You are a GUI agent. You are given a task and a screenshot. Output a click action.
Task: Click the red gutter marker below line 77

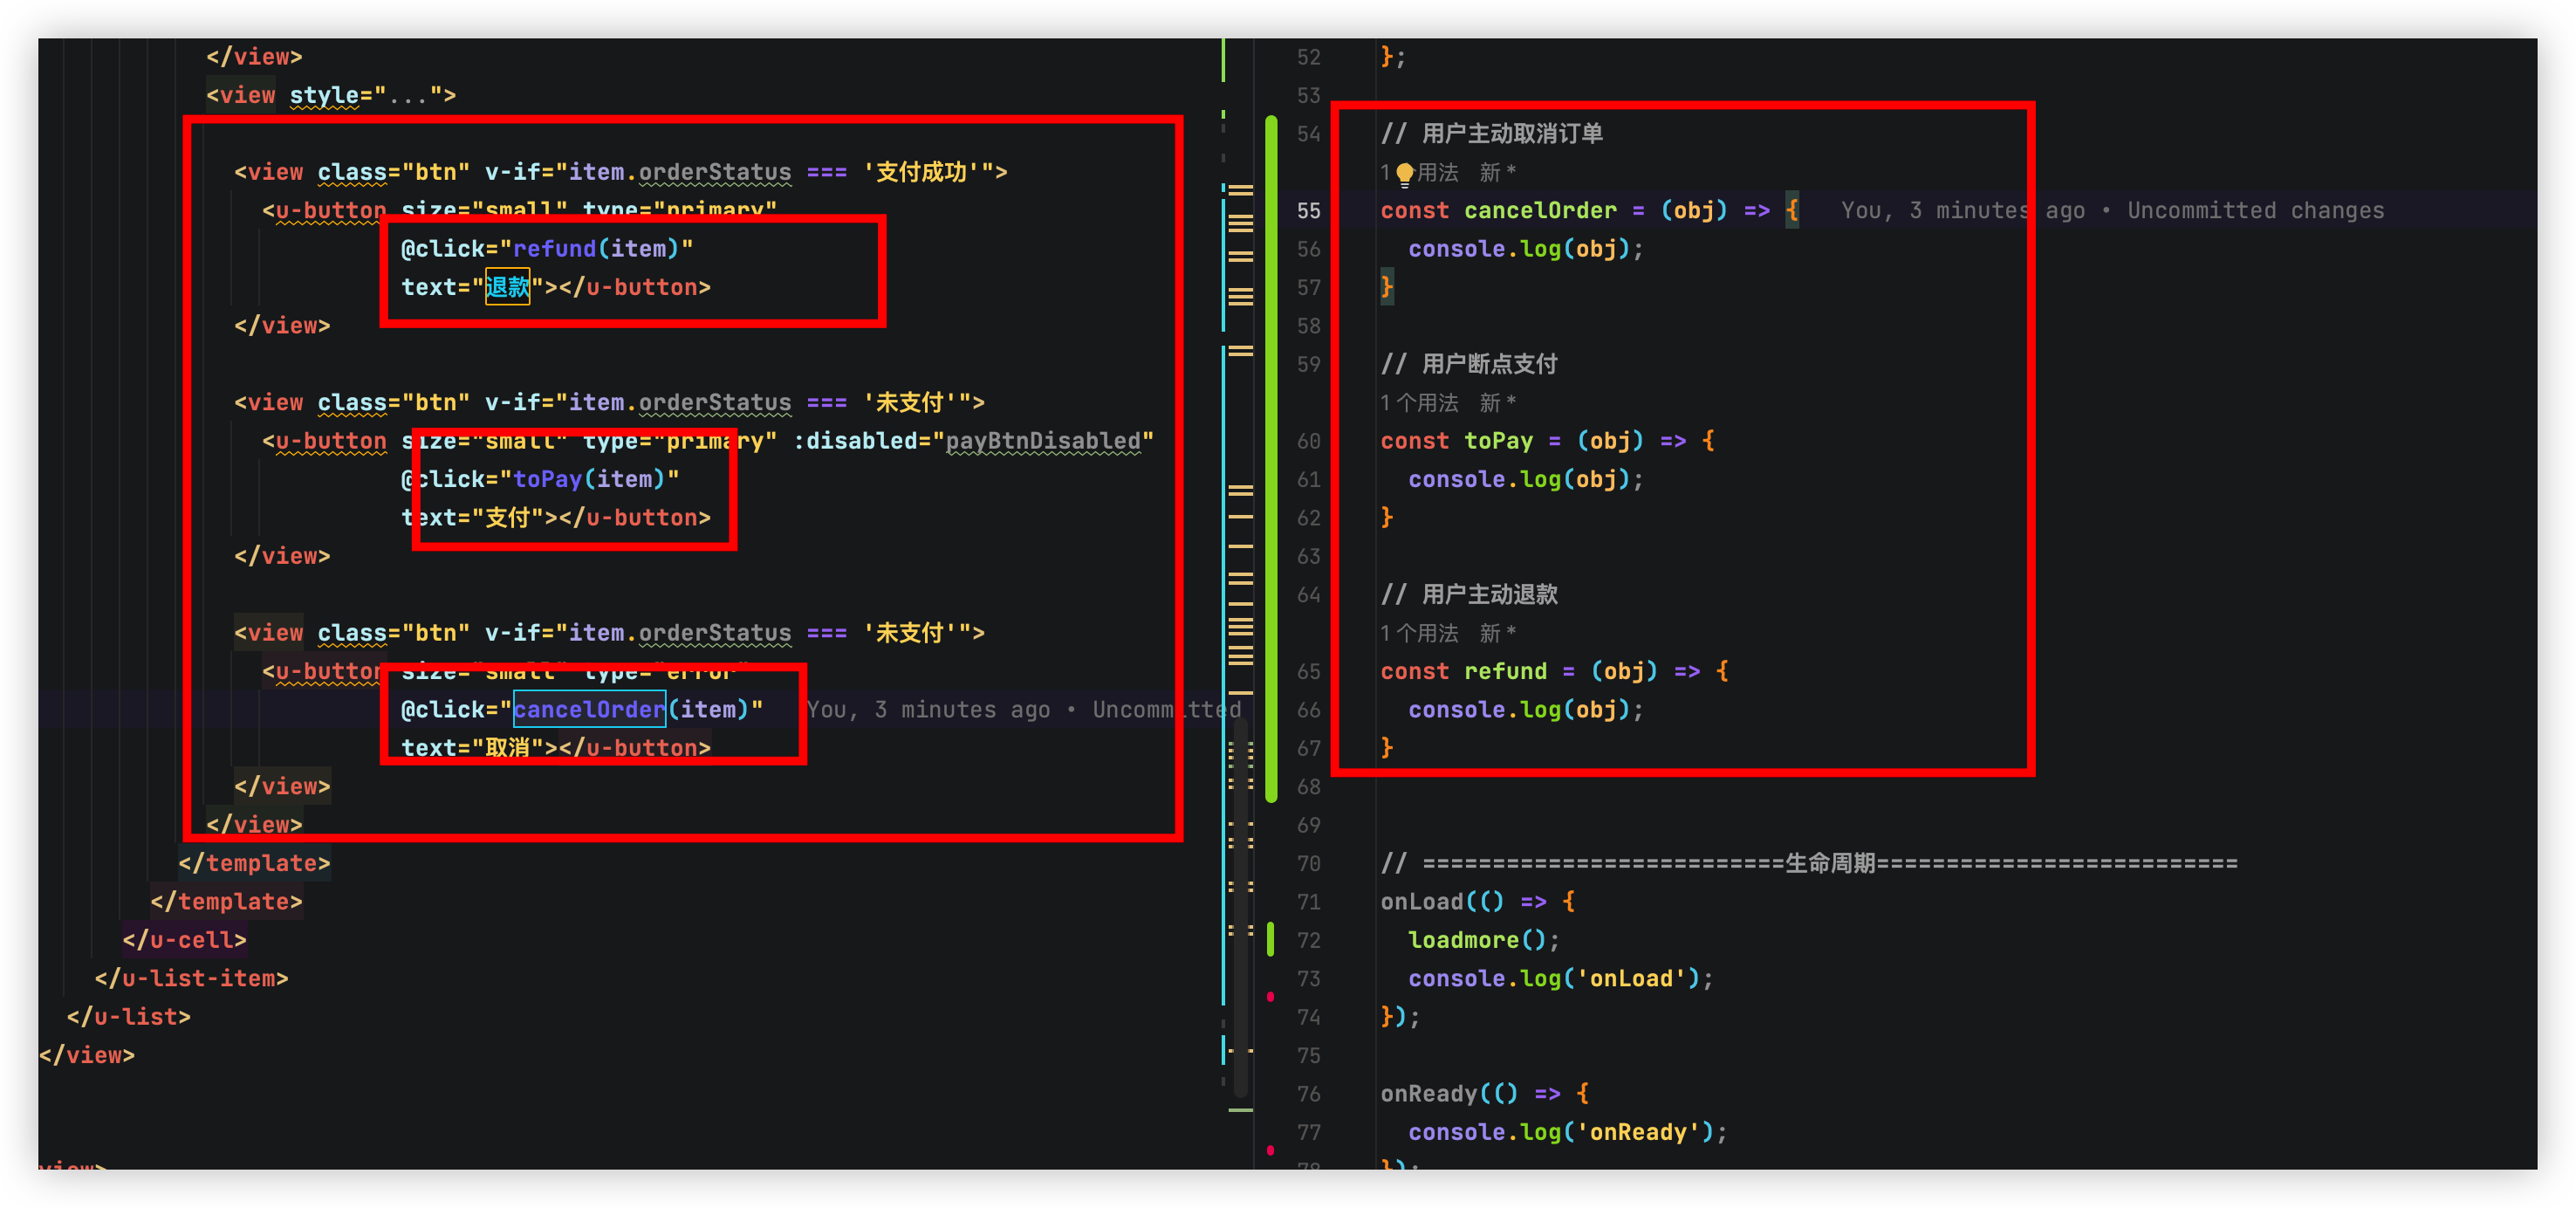1270,1150
